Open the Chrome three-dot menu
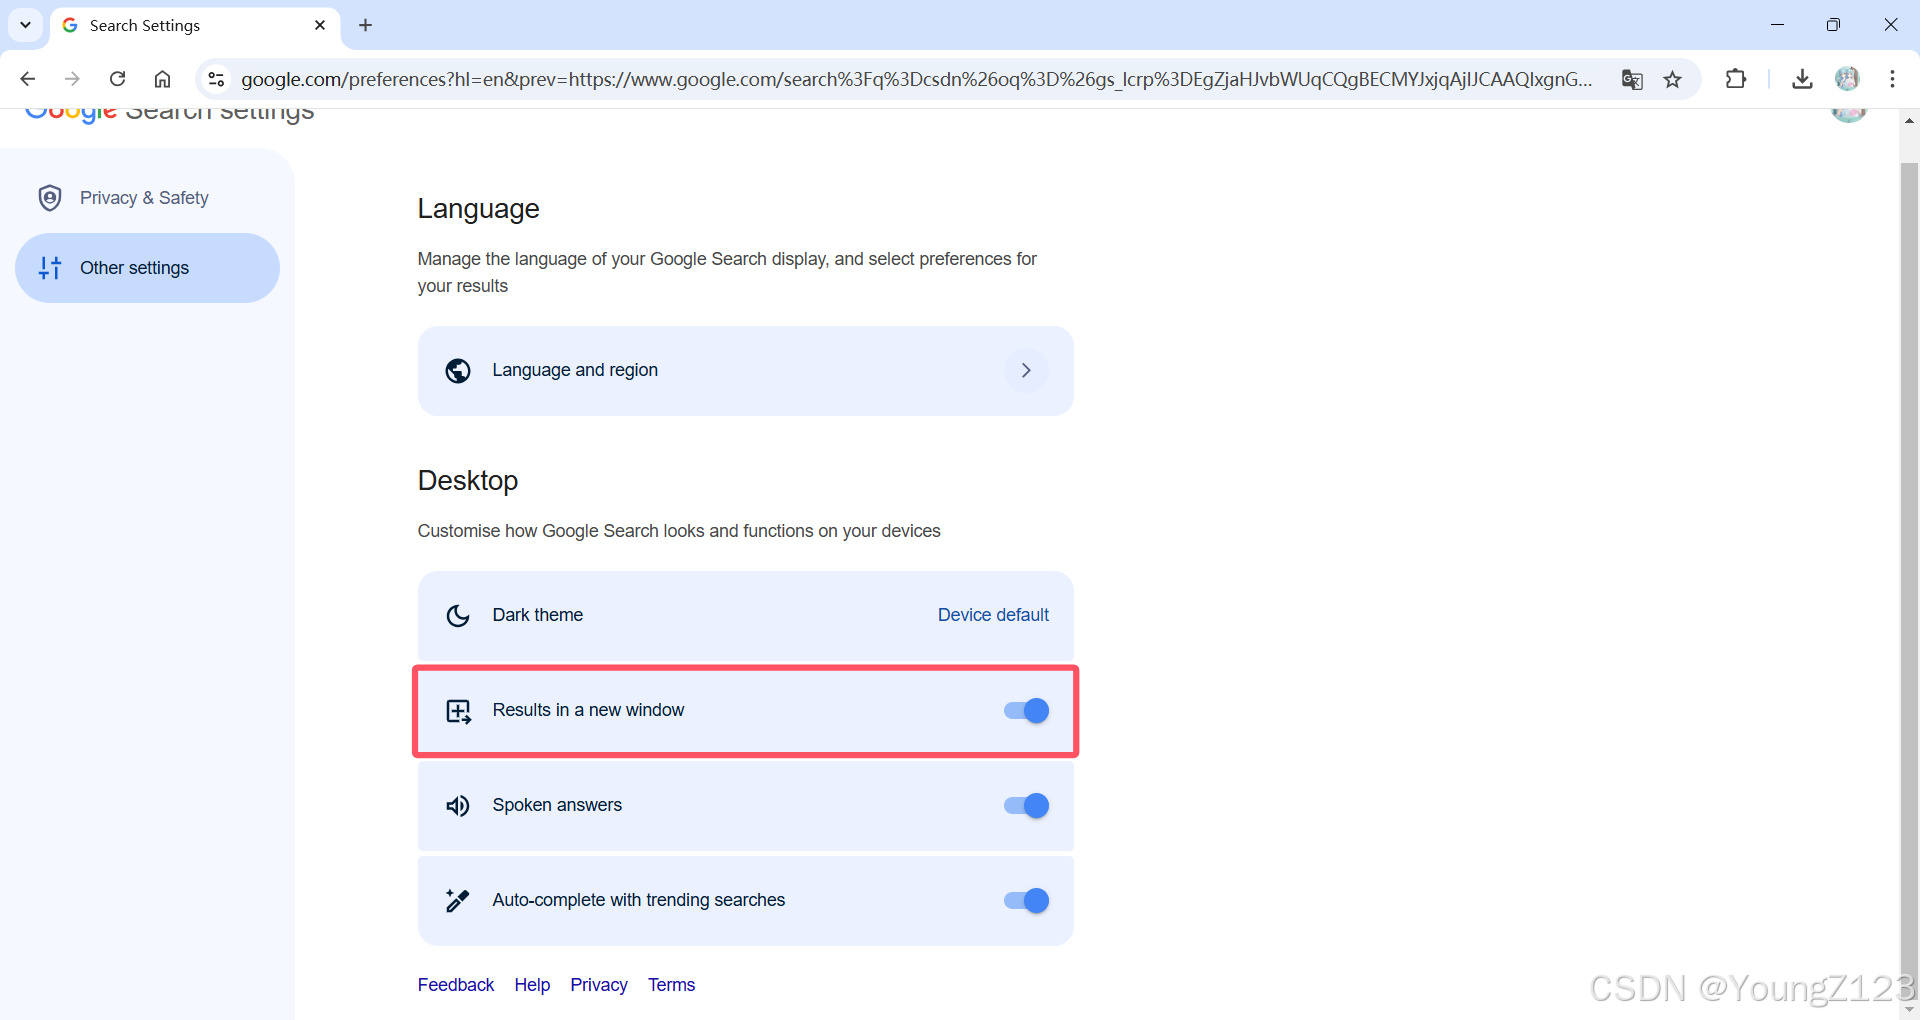1920x1020 pixels. point(1892,79)
